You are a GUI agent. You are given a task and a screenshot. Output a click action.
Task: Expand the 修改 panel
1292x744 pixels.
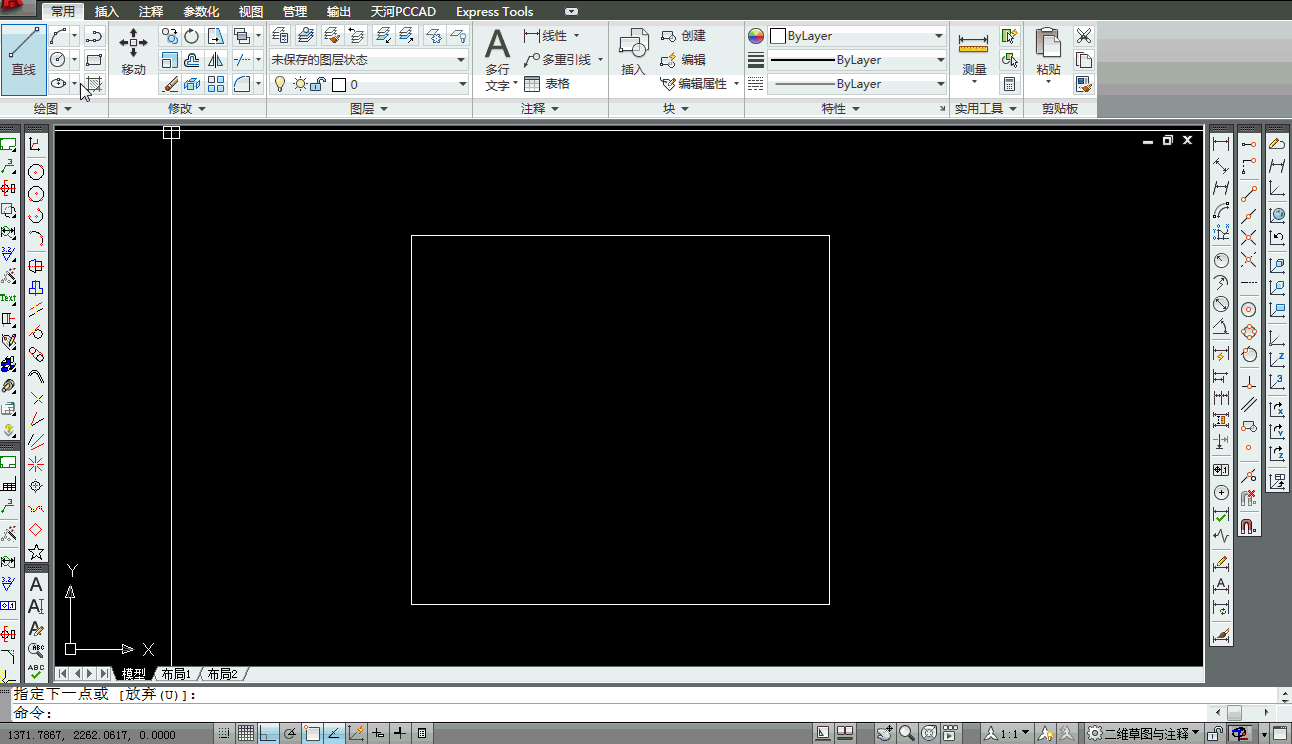(x=187, y=108)
